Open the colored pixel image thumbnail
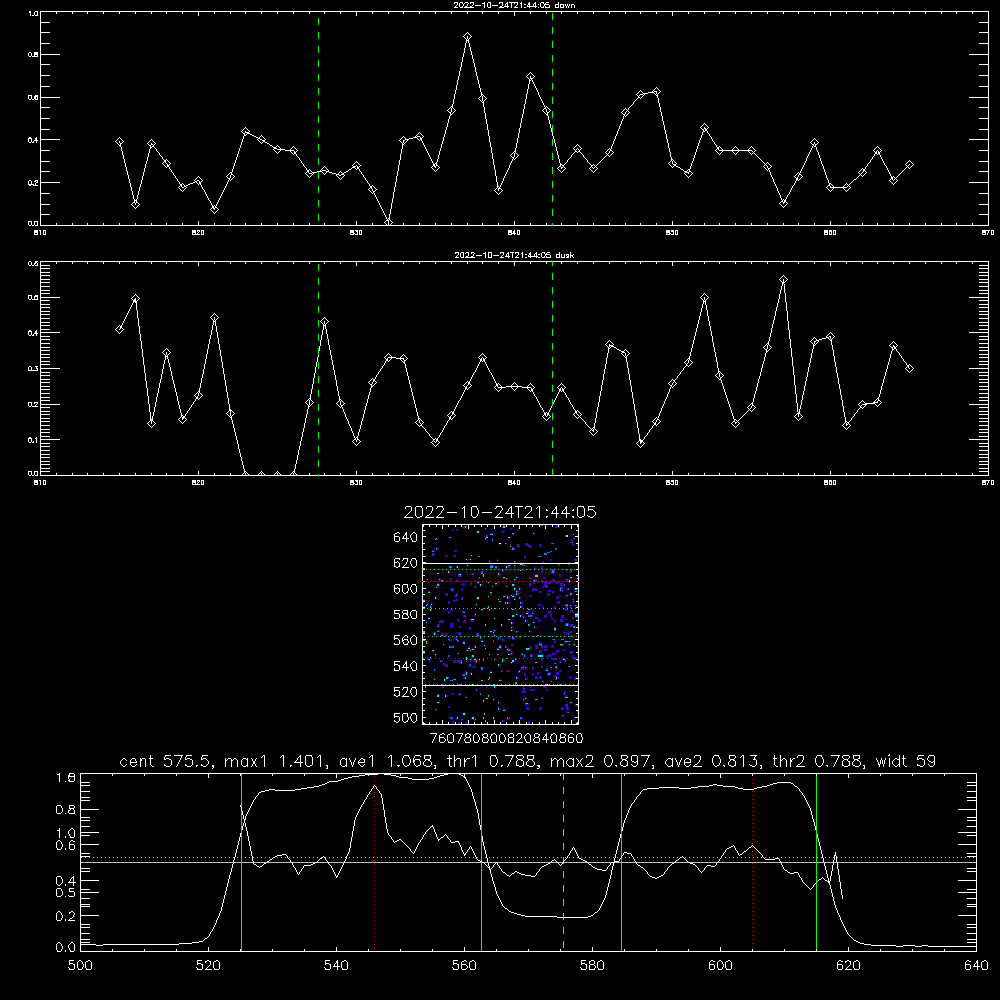Viewport: 1000px width, 1000px height. click(501, 624)
